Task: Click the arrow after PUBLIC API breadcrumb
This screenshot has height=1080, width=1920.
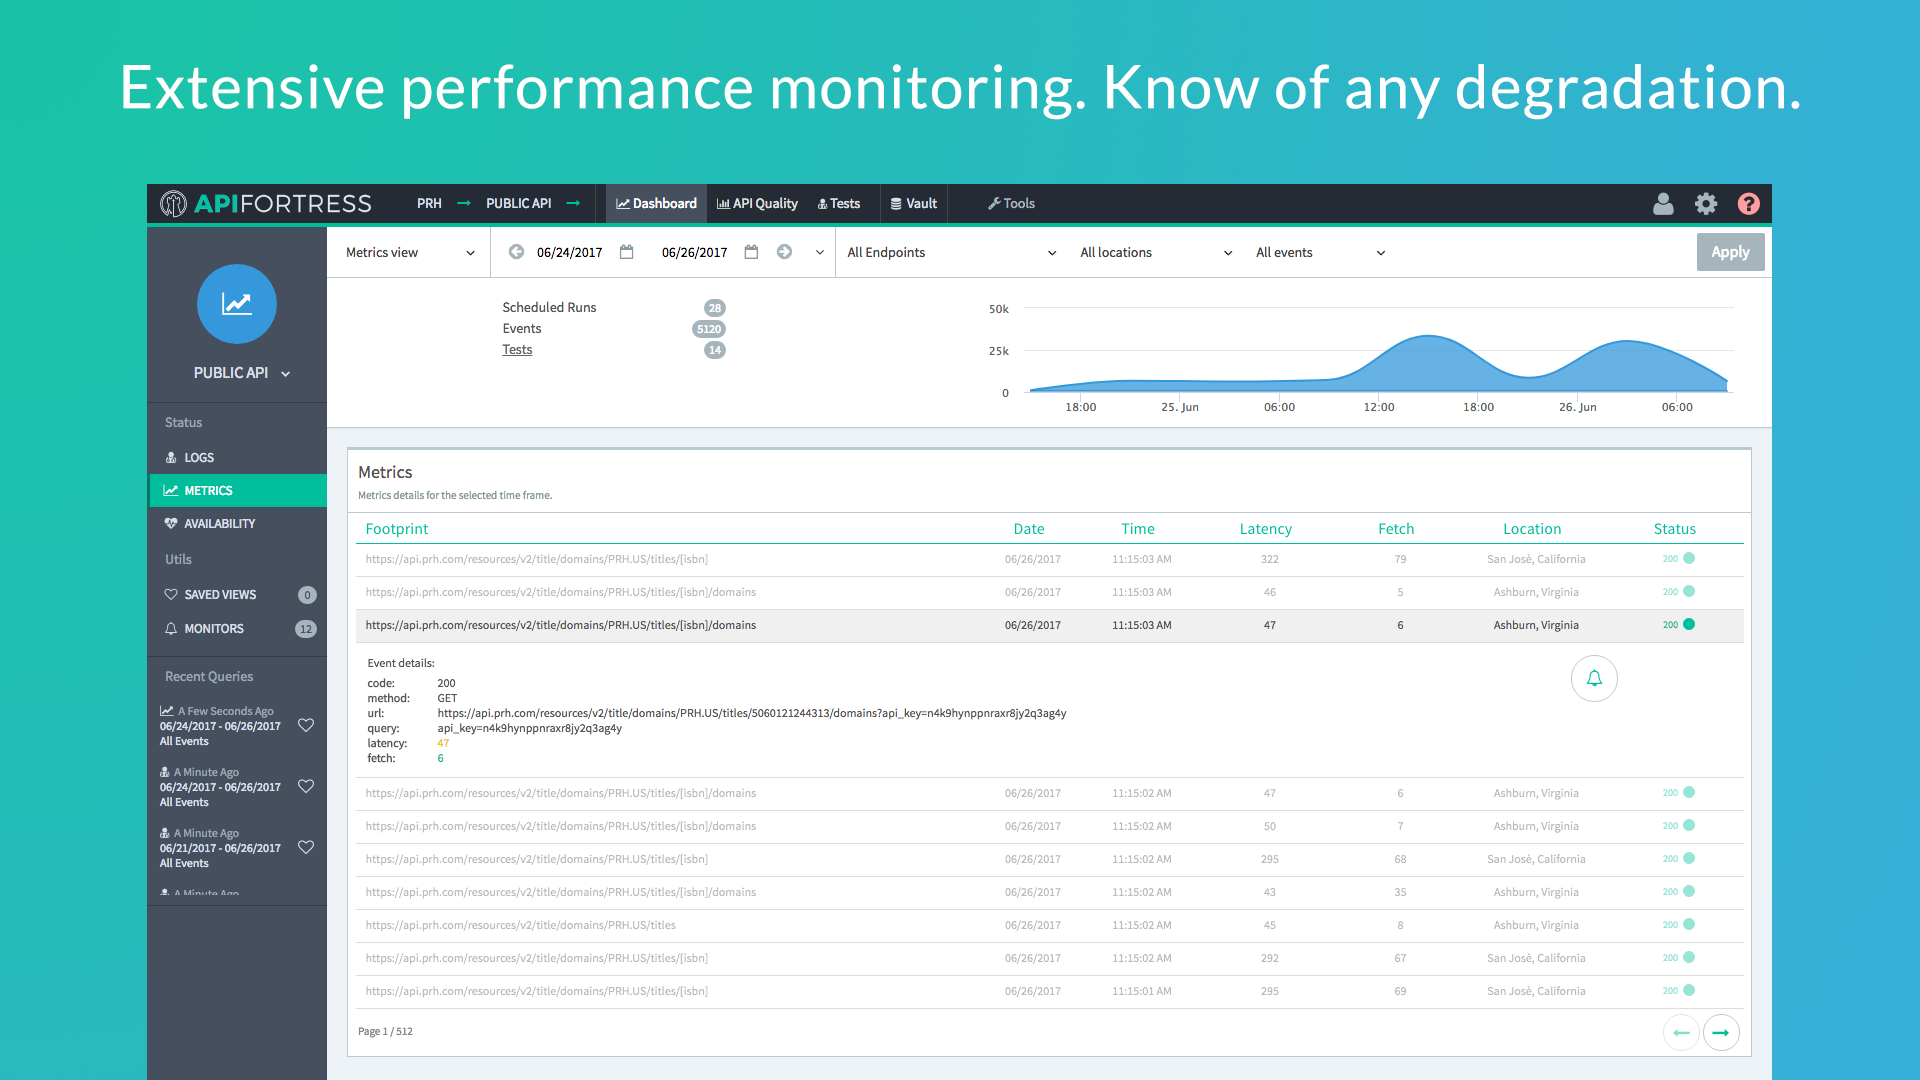Action: point(573,203)
